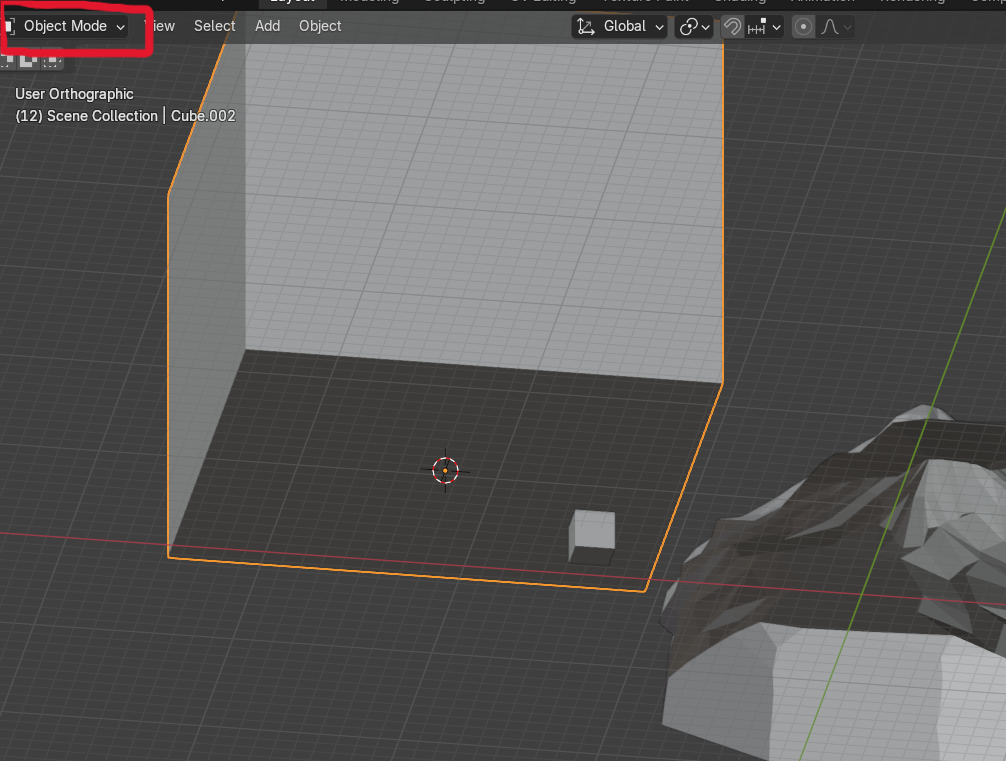The height and width of the screenshot is (761, 1006).
Task: Open the proportional editing falloff curve
Action: (x=835, y=27)
